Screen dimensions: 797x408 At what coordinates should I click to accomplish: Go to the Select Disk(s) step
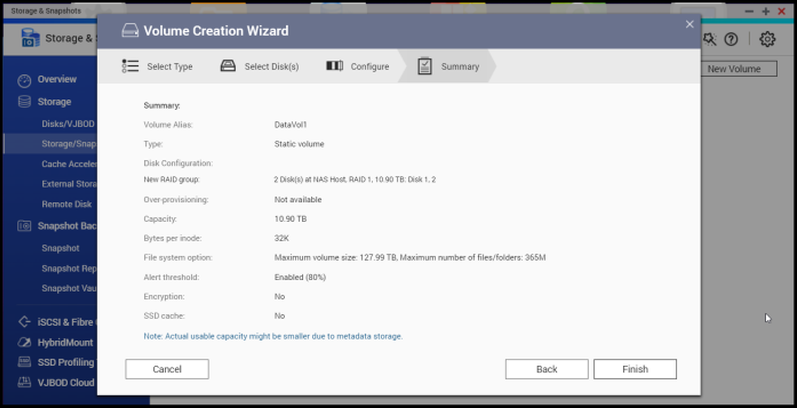click(259, 67)
